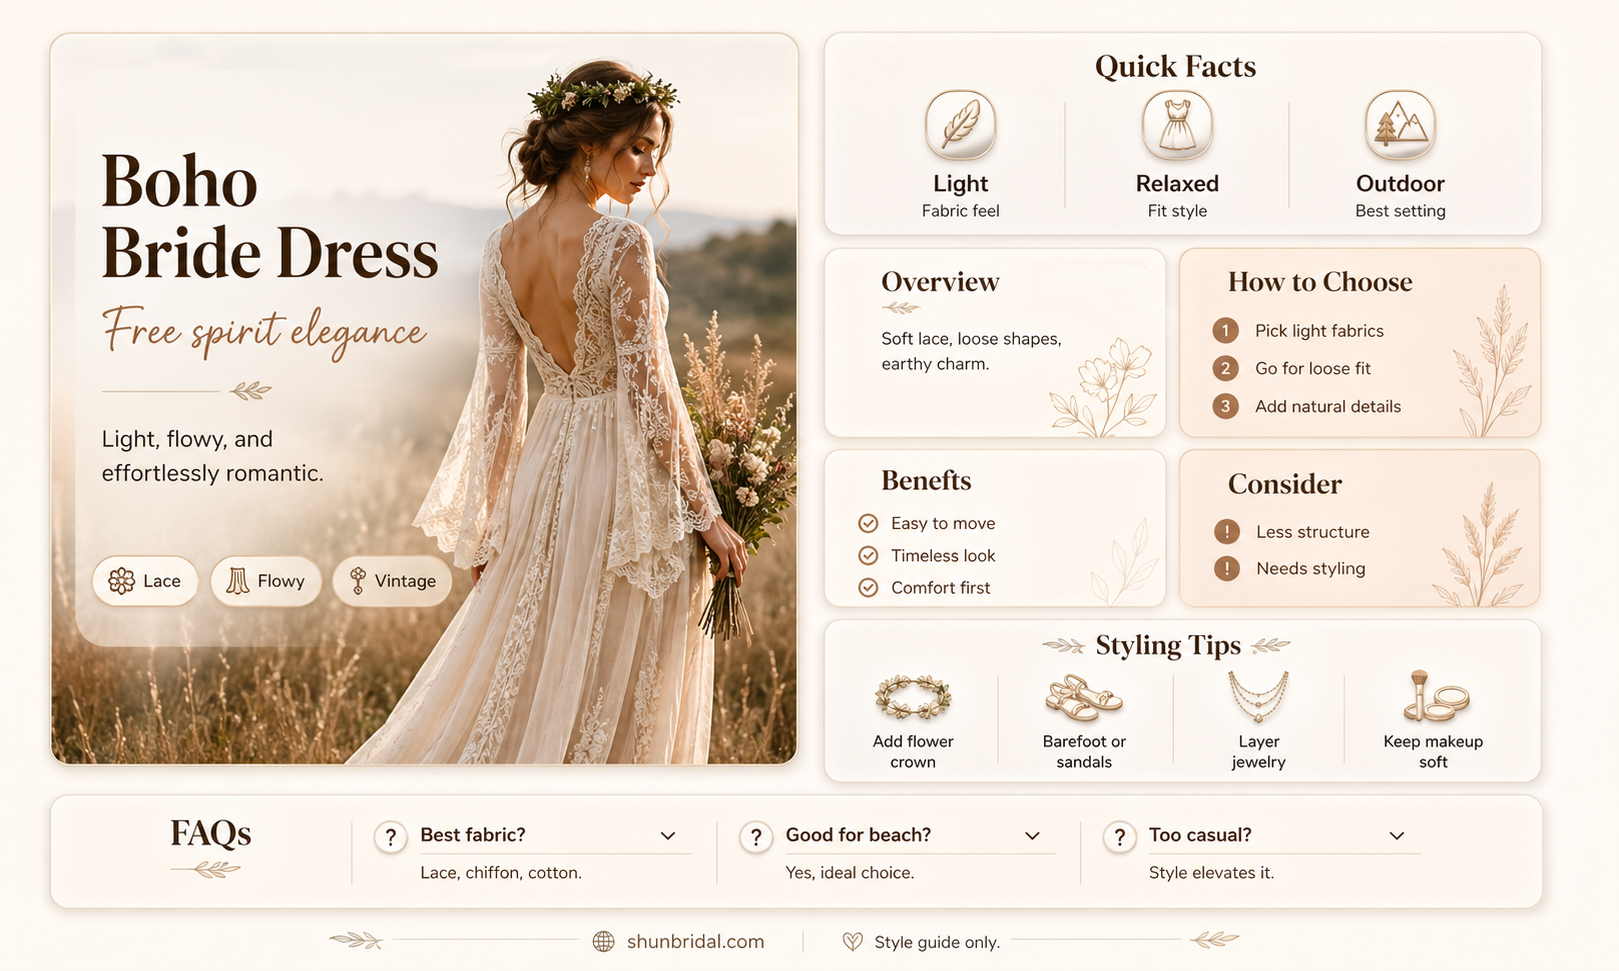The image size is (1619, 971).
Task: Click the Good for beach? question text
Action: [x=858, y=835]
